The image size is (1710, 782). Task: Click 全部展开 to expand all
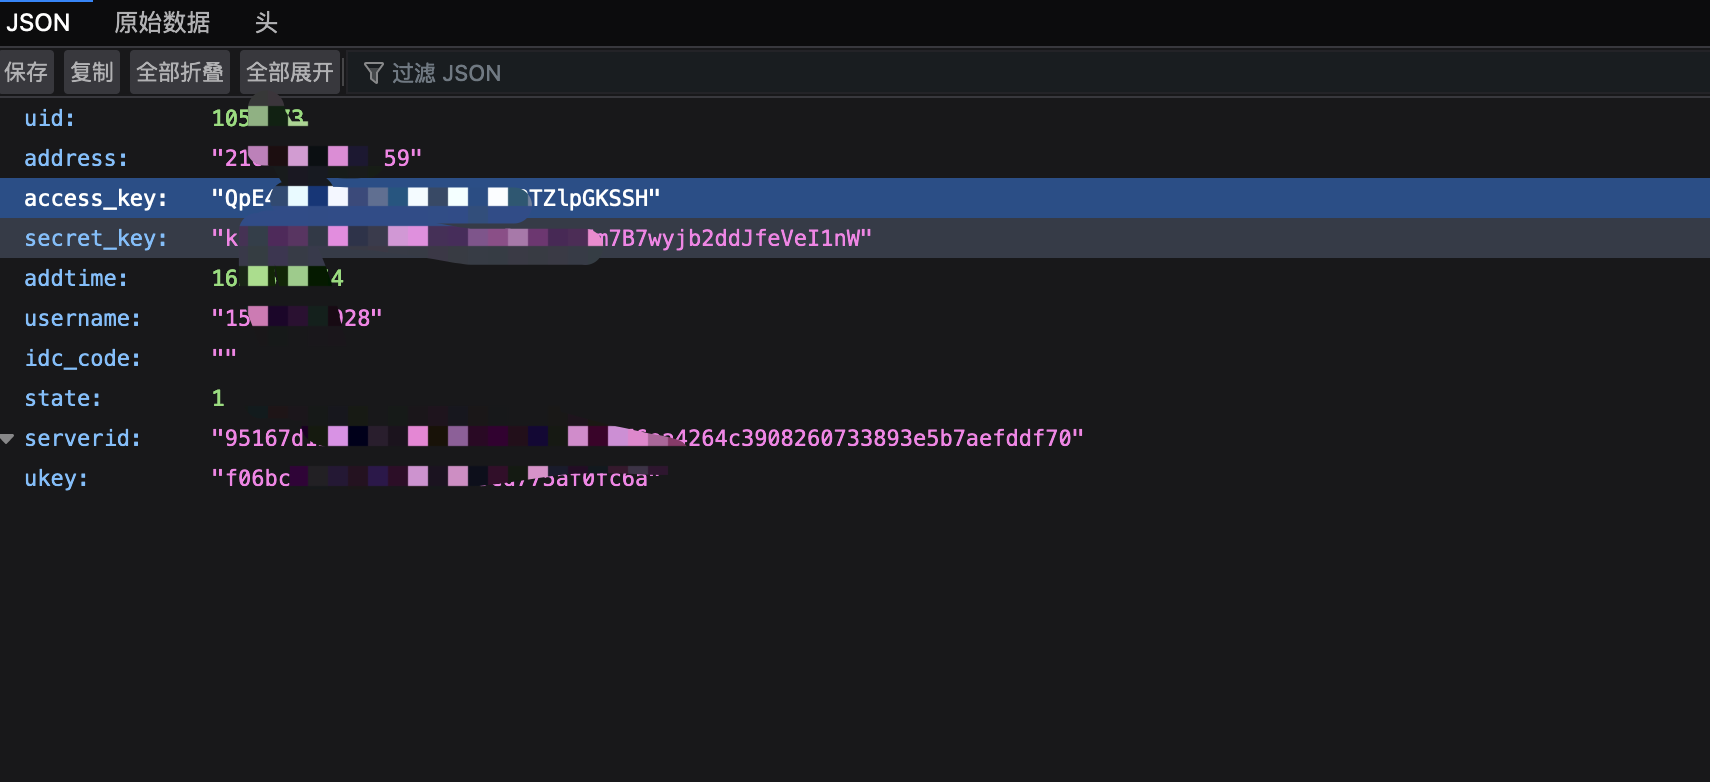click(290, 72)
